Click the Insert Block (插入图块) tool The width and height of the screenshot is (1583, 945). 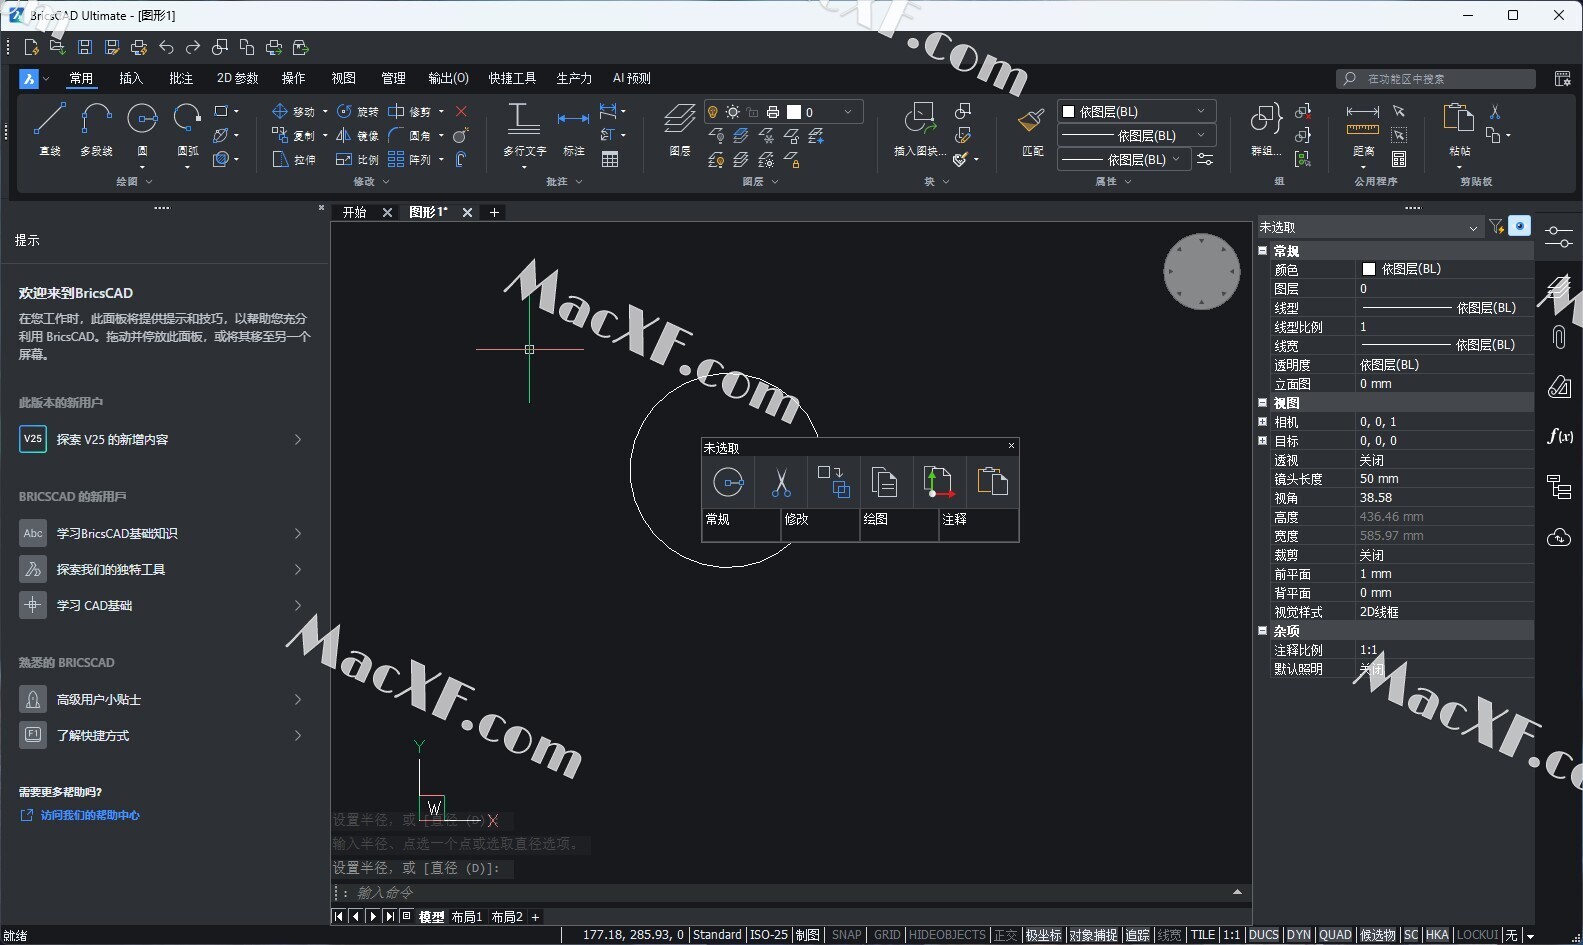point(918,129)
